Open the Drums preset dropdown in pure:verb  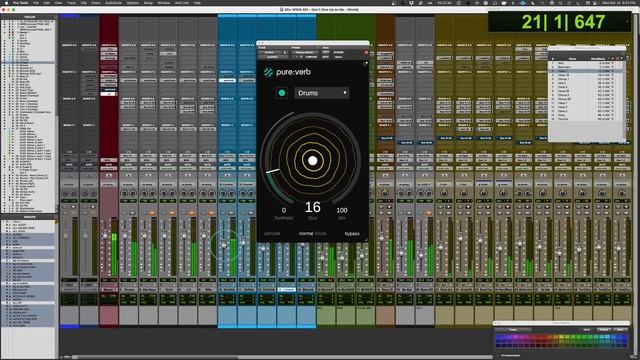point(322,93)
